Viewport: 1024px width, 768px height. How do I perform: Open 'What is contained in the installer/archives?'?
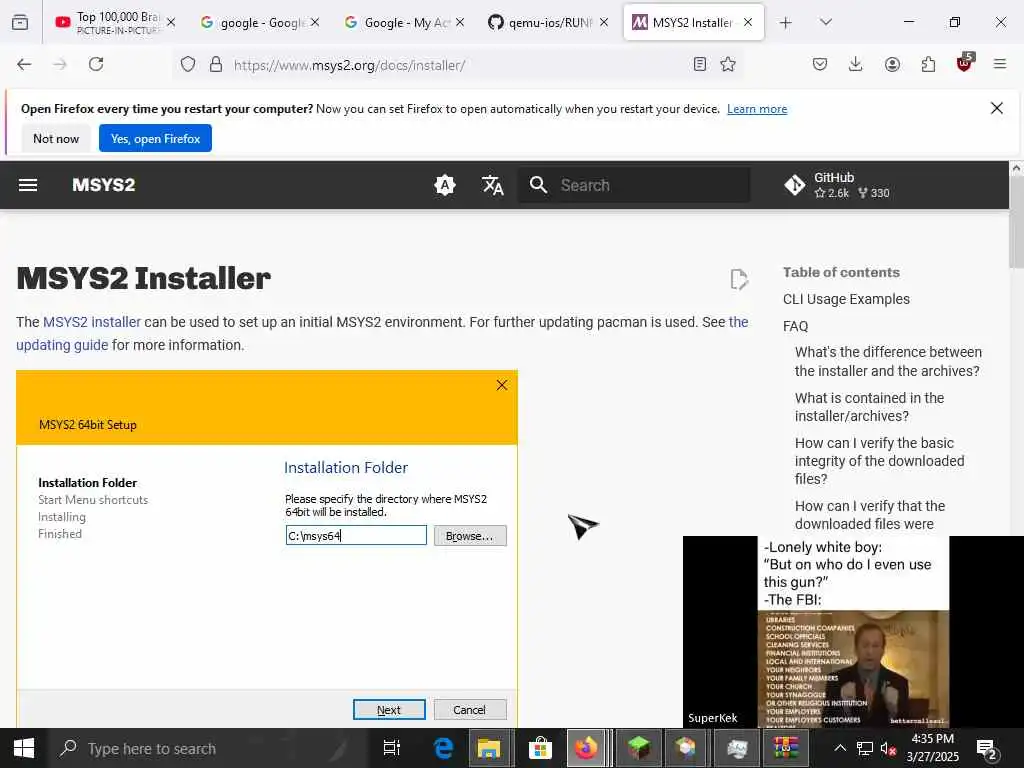click(x=869, y=407)
